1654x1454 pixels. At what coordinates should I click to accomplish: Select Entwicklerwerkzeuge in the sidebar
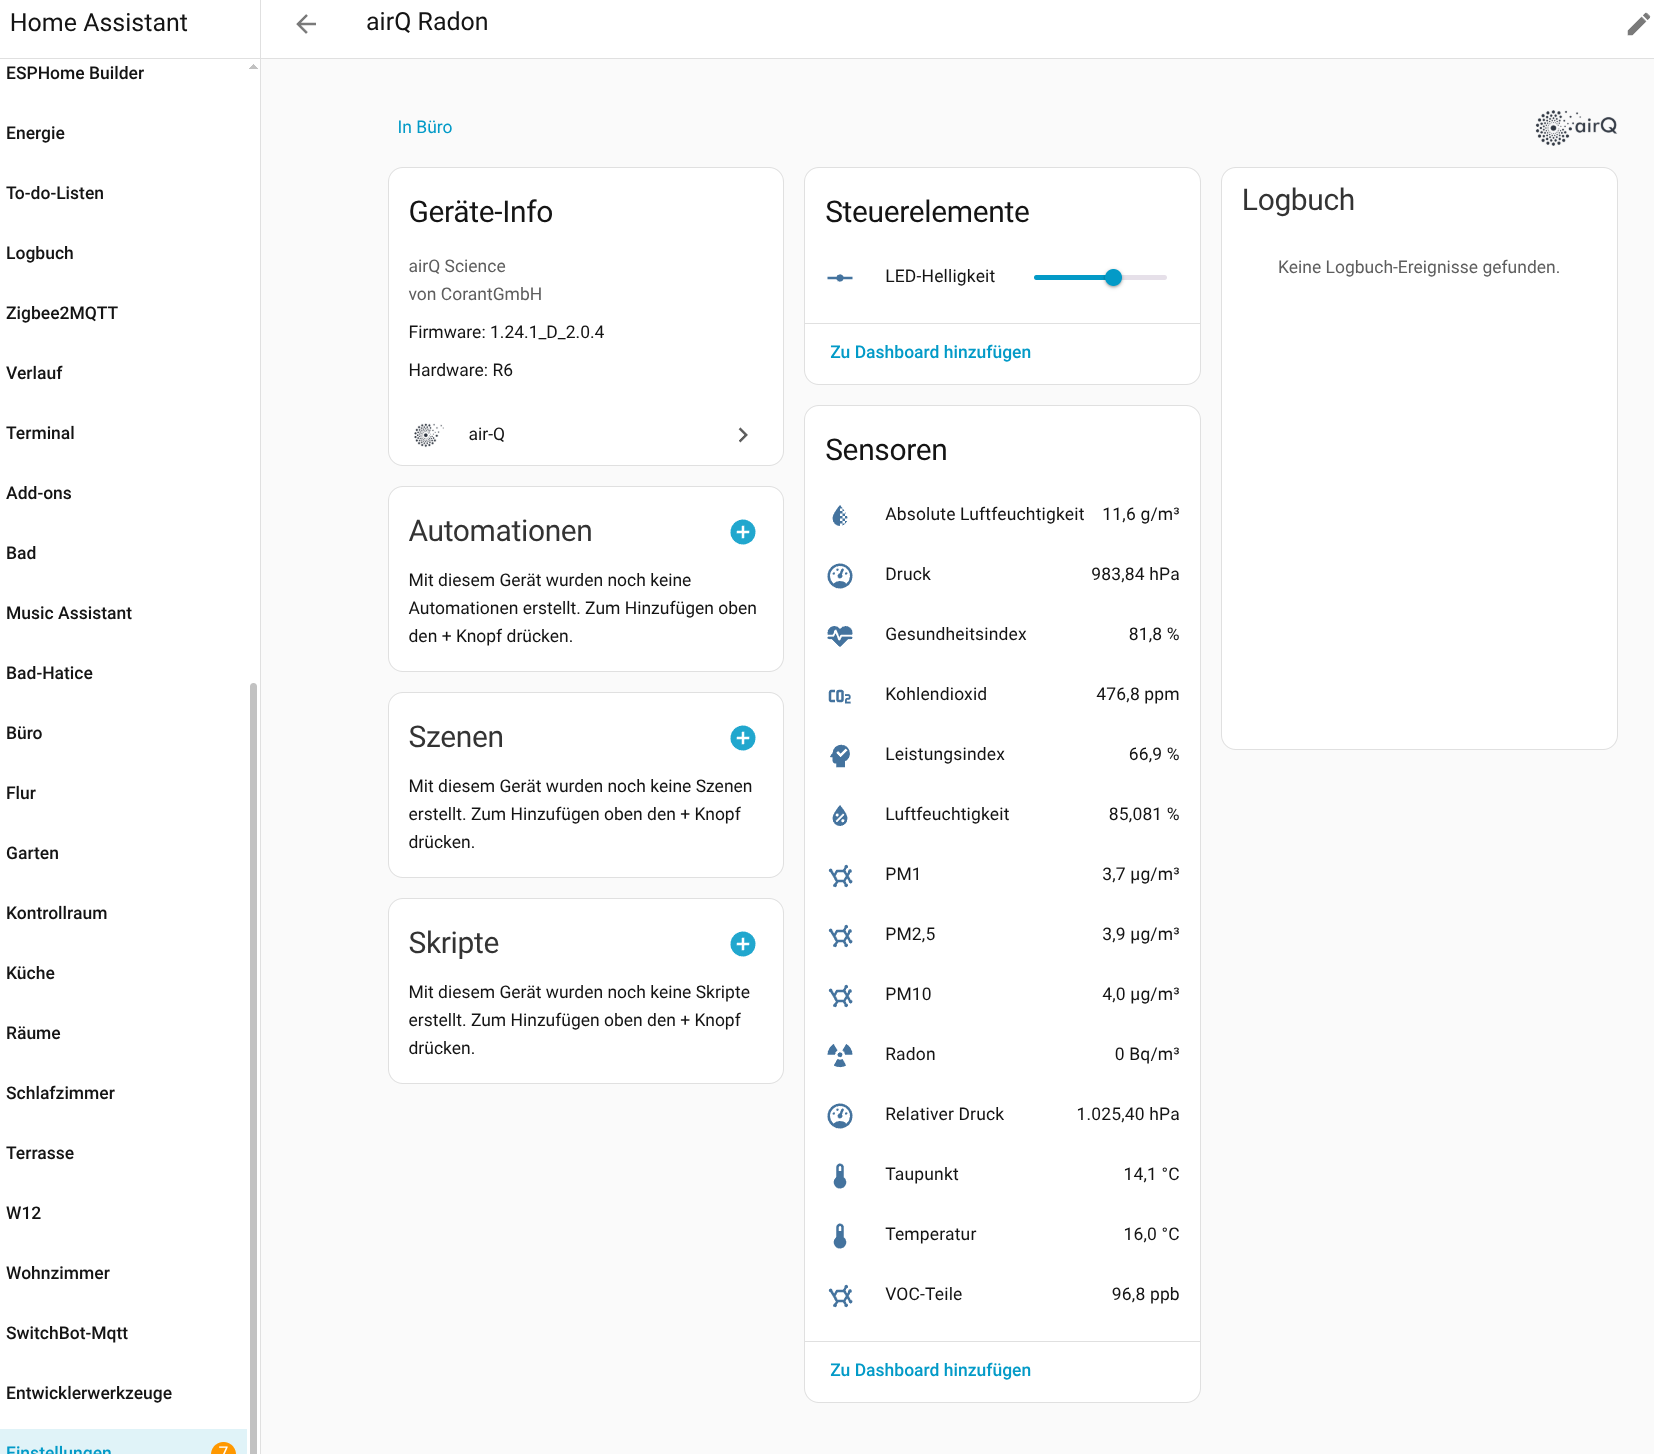click(x=89, y=1393)
